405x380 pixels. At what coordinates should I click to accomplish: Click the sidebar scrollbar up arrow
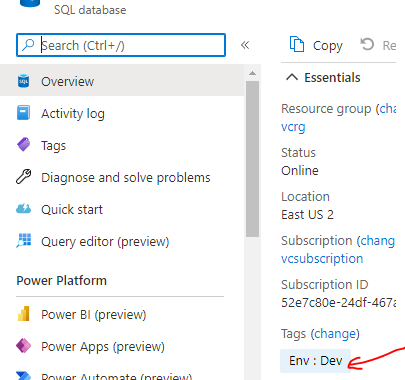(x=252, y=73)
